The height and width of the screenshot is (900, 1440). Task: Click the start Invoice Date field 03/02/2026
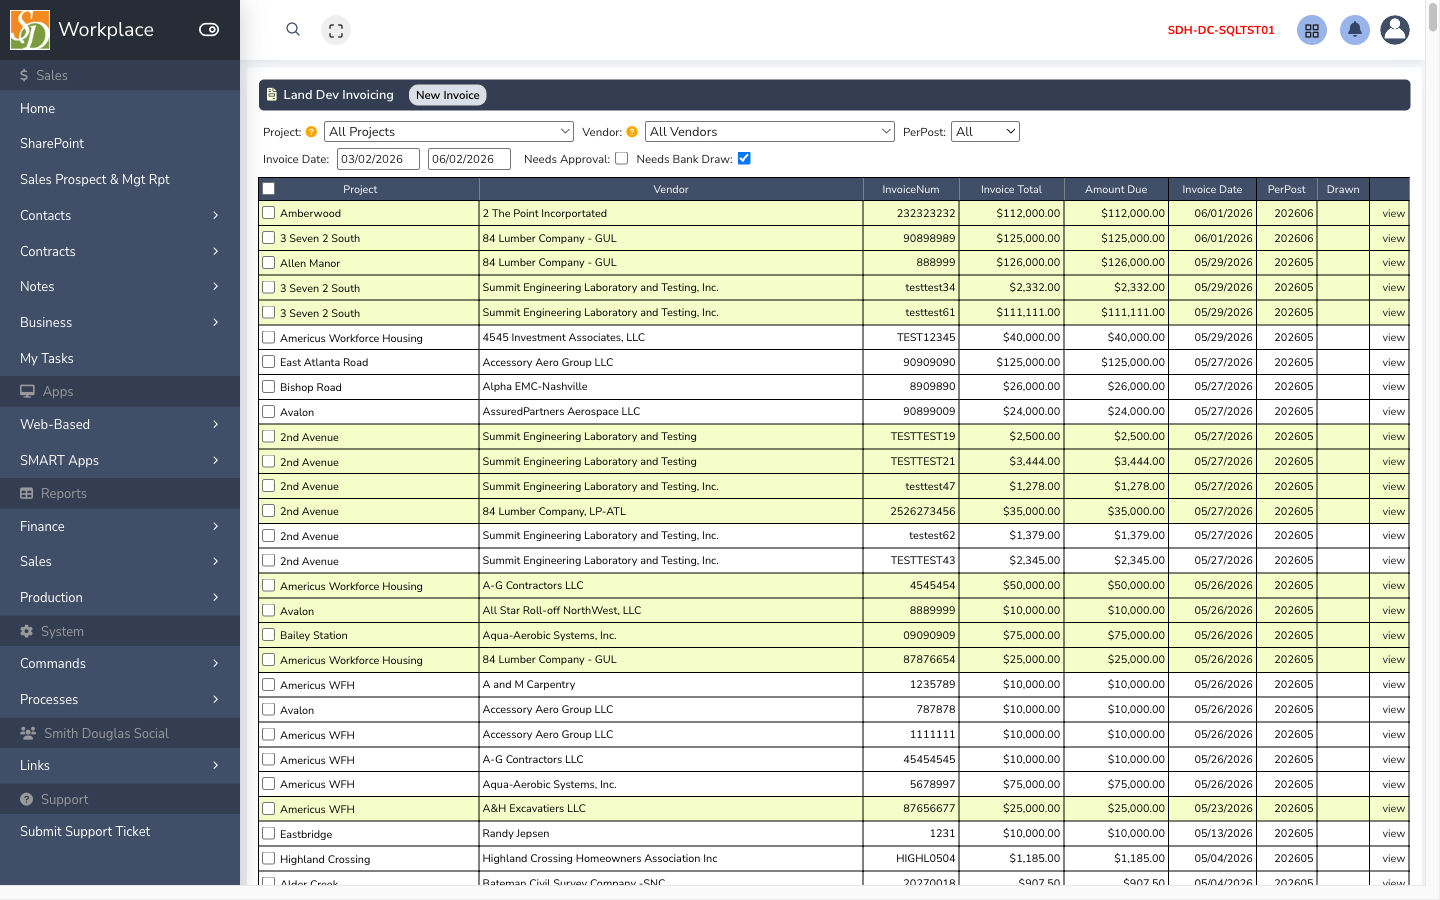pos(378,159)
